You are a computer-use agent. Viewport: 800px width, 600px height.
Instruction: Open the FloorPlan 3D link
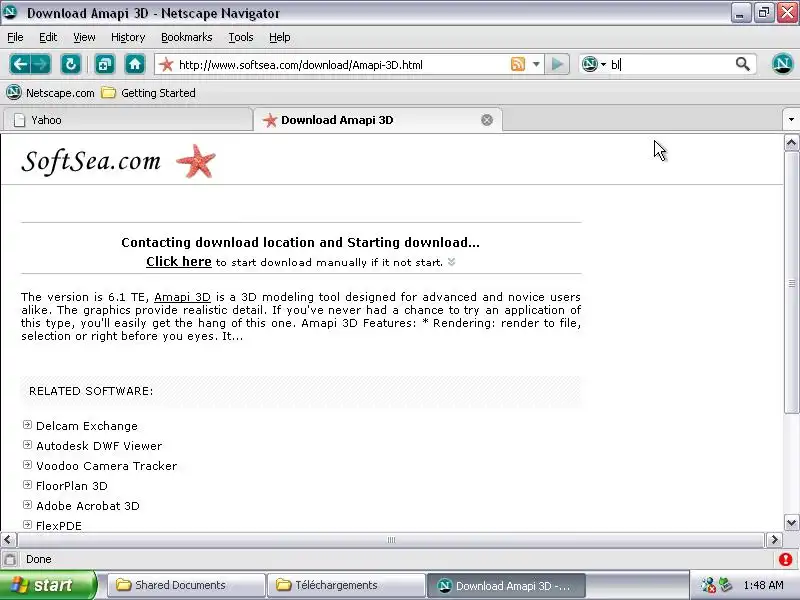click(x=72, y=486)
